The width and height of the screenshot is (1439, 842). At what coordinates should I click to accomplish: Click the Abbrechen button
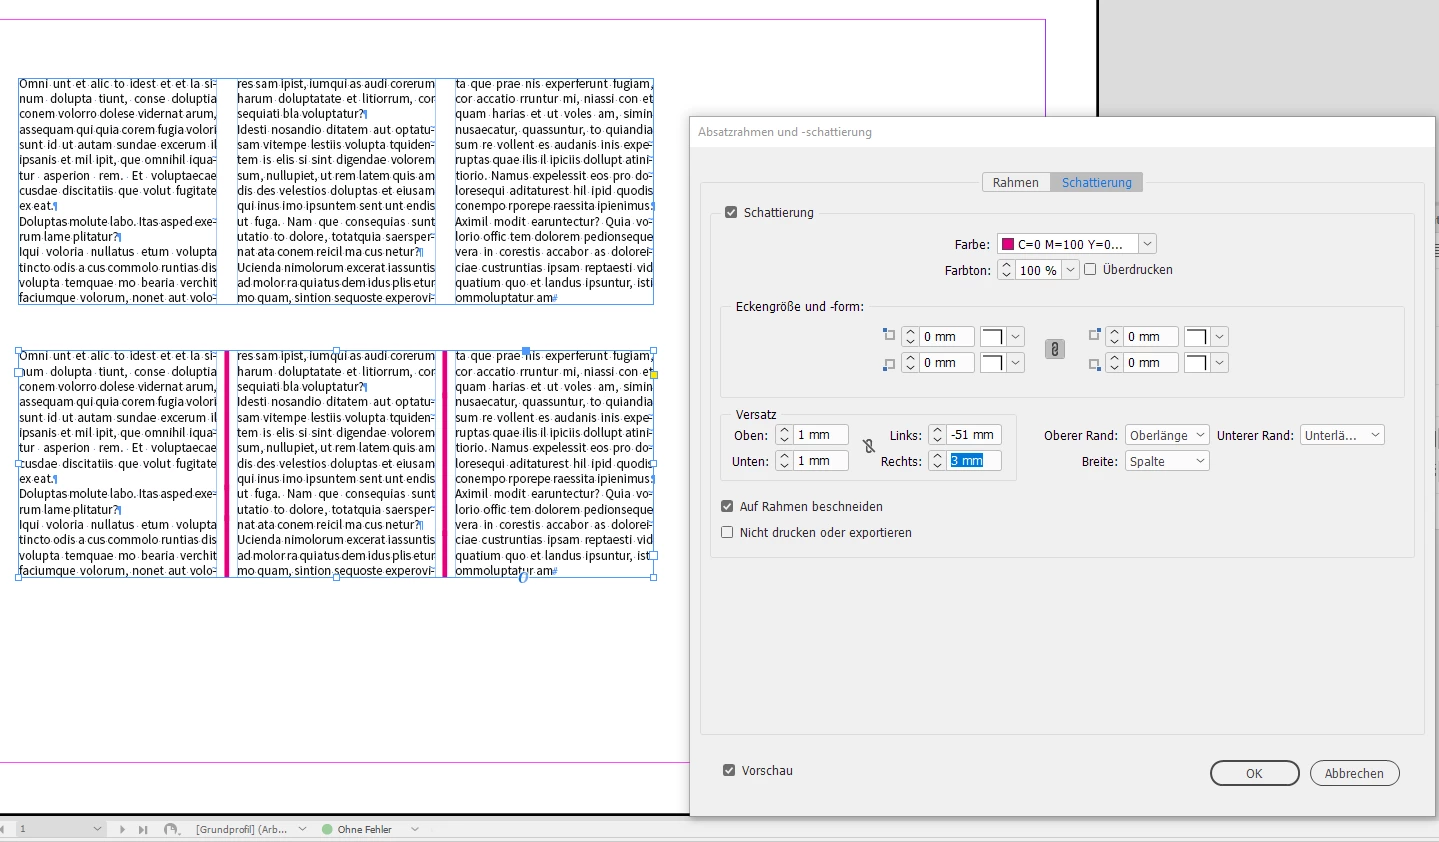pyautogui.click(x=1355, y=773)
